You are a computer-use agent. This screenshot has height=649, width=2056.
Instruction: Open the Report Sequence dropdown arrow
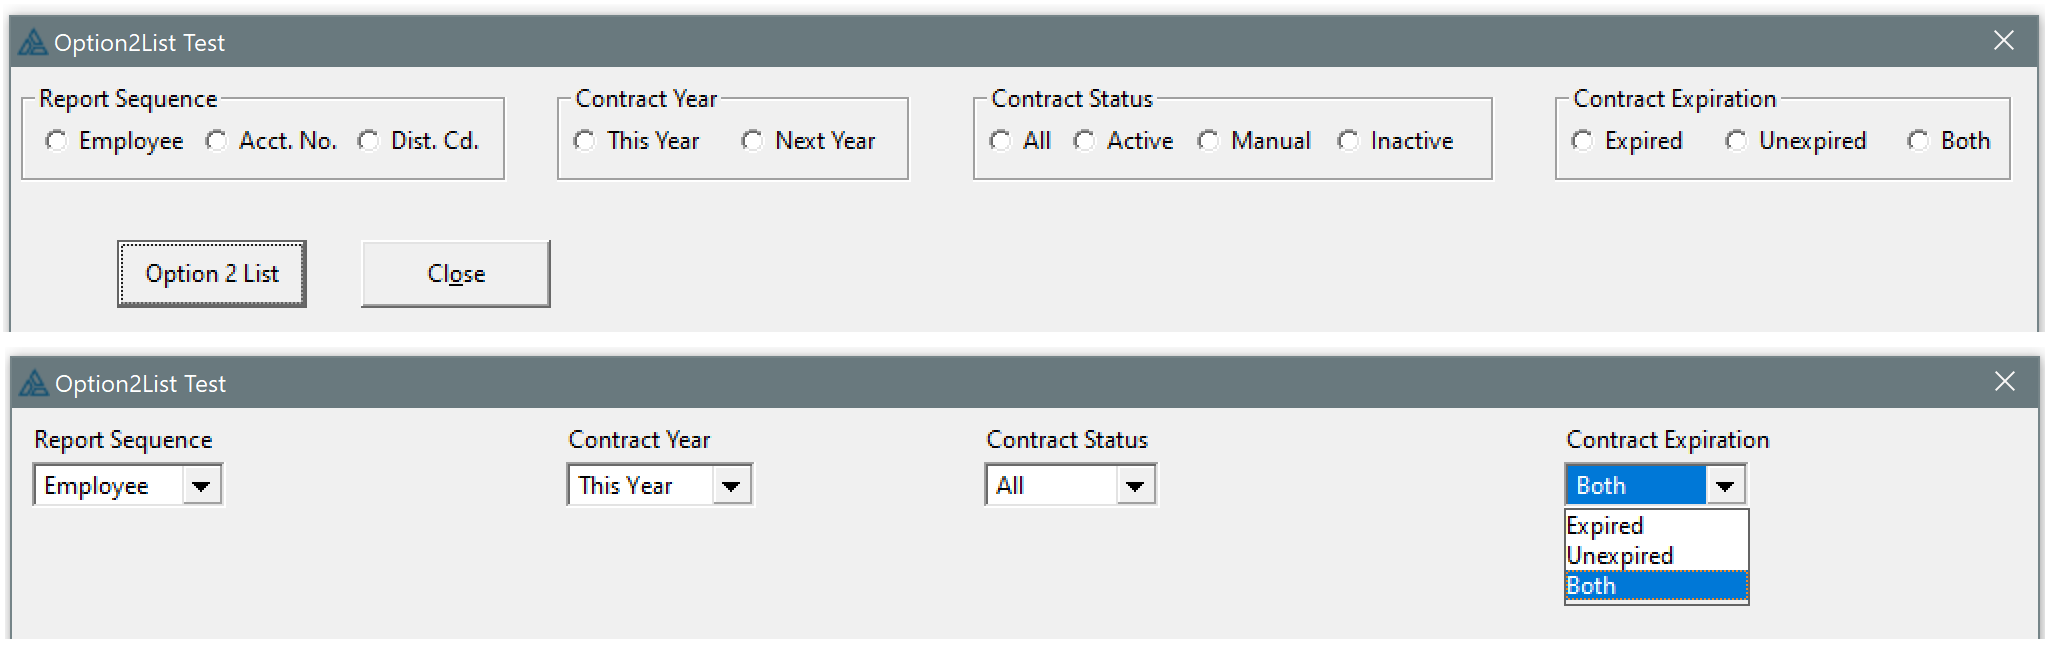coord(201,486)
